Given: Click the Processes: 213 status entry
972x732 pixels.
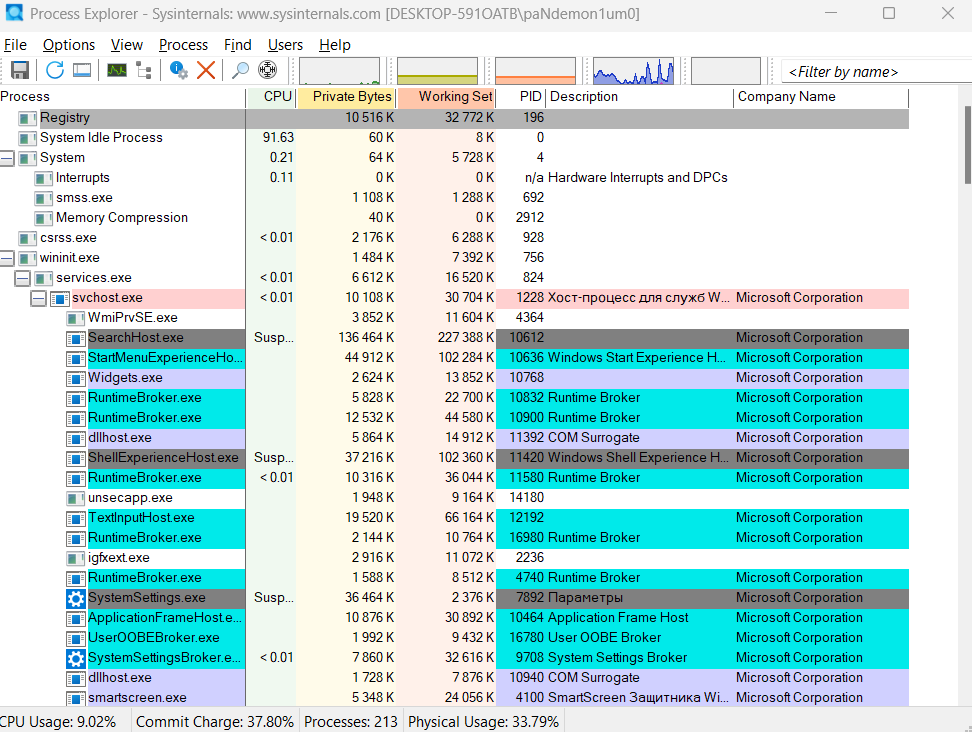Looking at the screenshot, I should point(351,722).
